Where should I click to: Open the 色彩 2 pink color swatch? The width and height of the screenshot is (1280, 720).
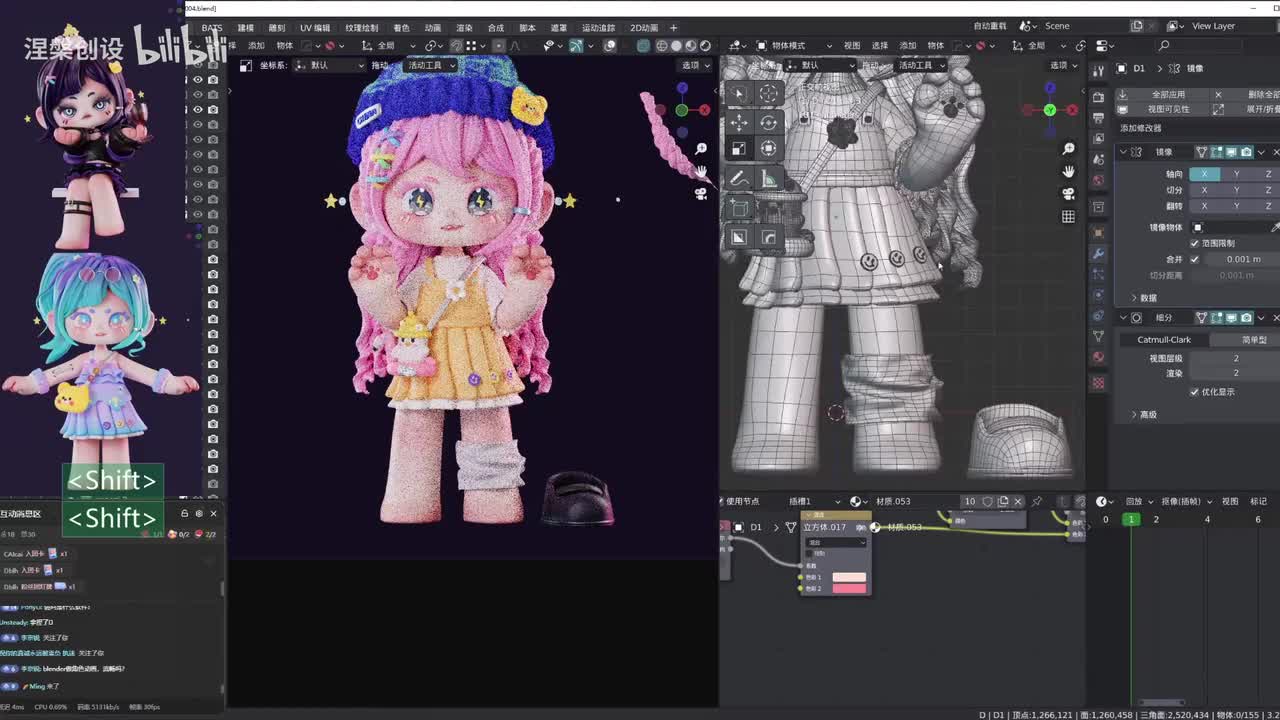pos(849,588)
